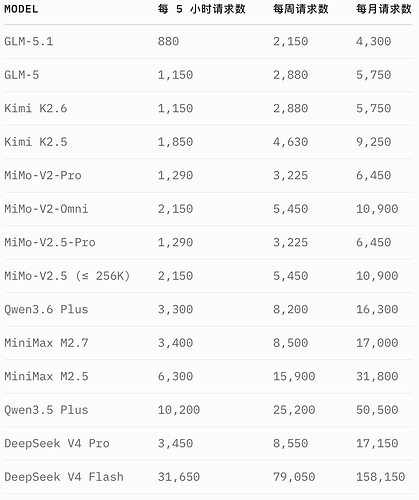Click the 每月请求数 column header
The width and height of the screenshot is (419, 500).
coord(384,9)
